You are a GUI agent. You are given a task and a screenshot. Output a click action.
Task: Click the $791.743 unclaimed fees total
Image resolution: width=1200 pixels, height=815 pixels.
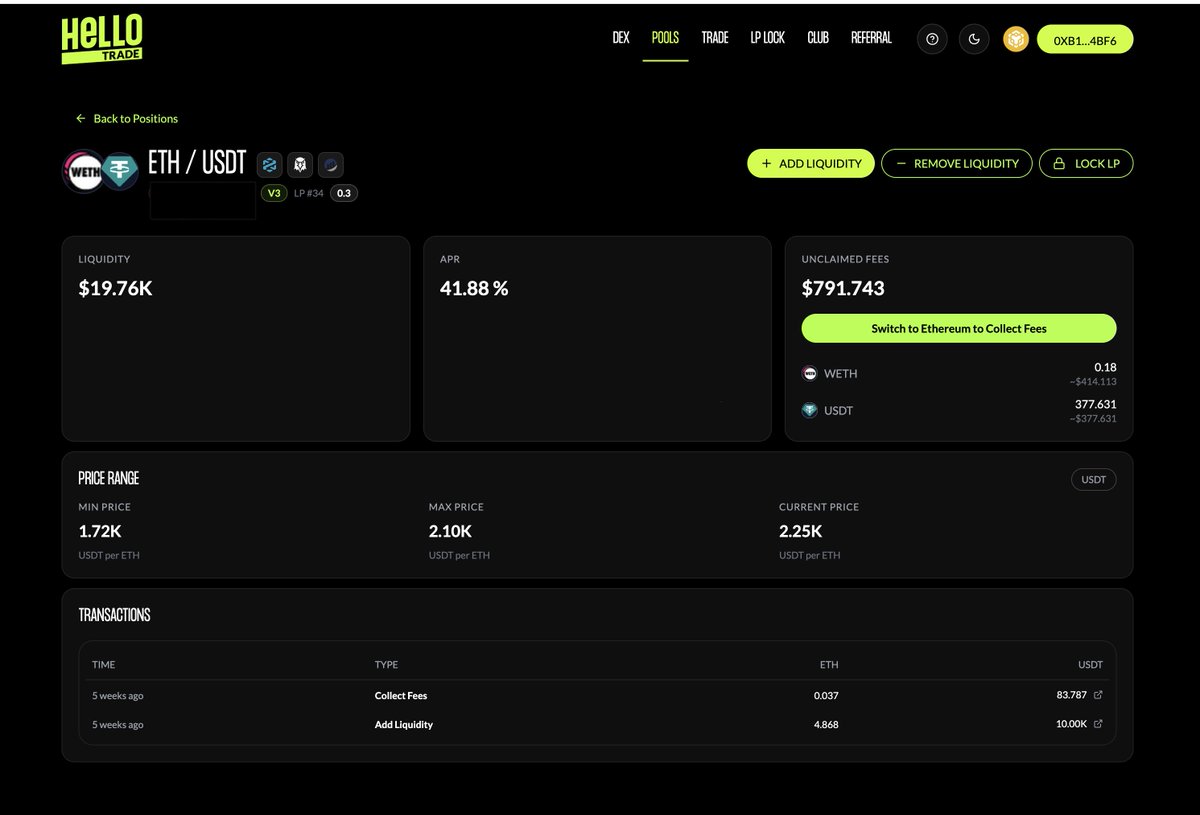[x=843, y=289]
